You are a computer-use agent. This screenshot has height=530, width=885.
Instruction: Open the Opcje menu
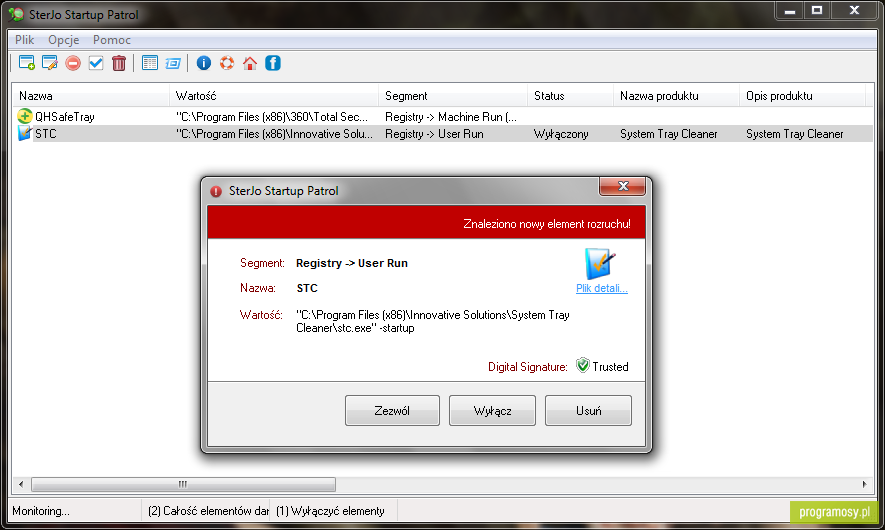click(x=63, y=40)
